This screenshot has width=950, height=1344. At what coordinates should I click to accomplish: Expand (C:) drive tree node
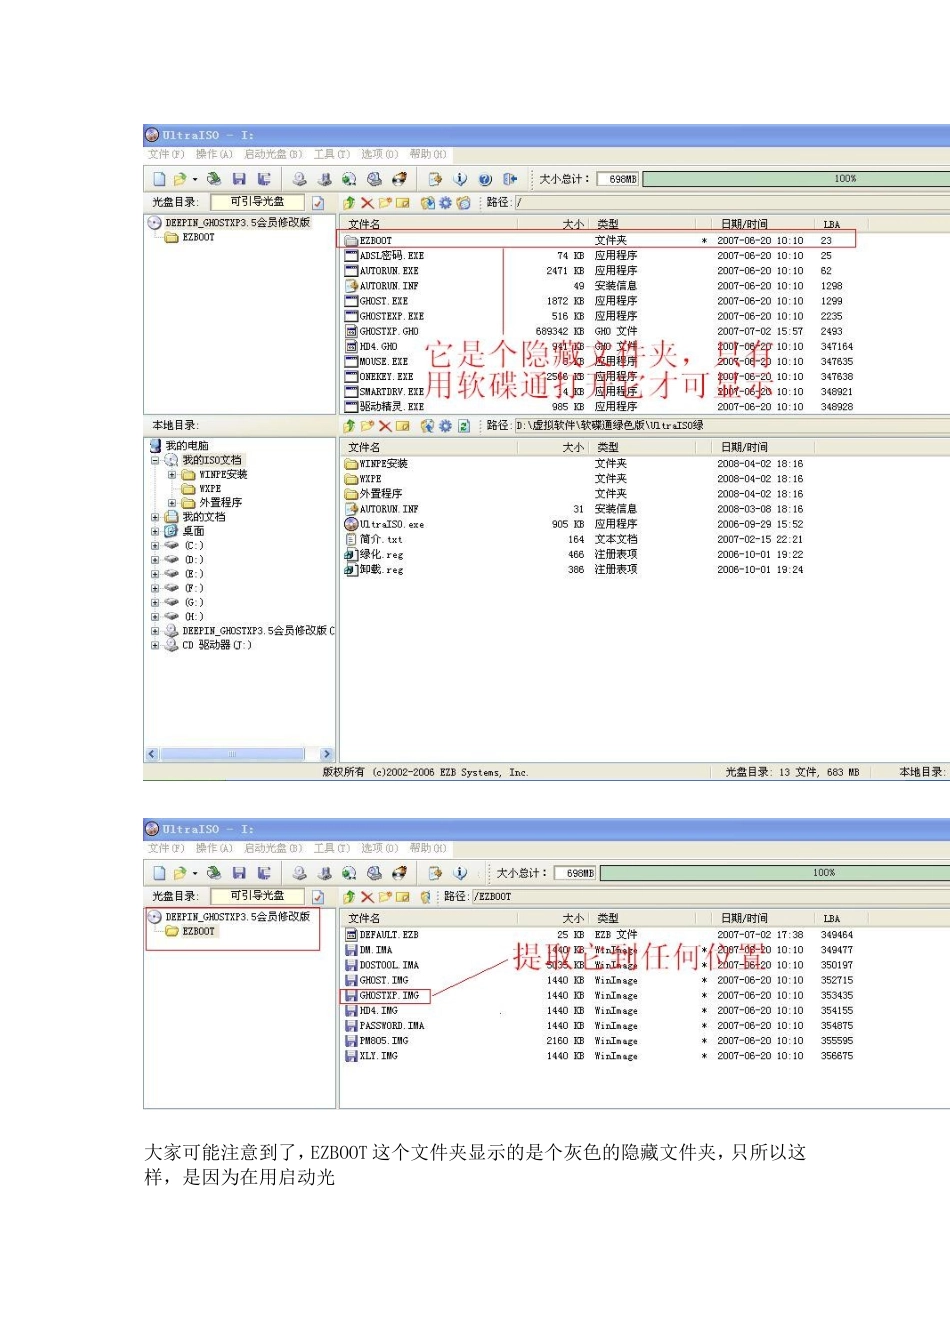coord(155,546)
